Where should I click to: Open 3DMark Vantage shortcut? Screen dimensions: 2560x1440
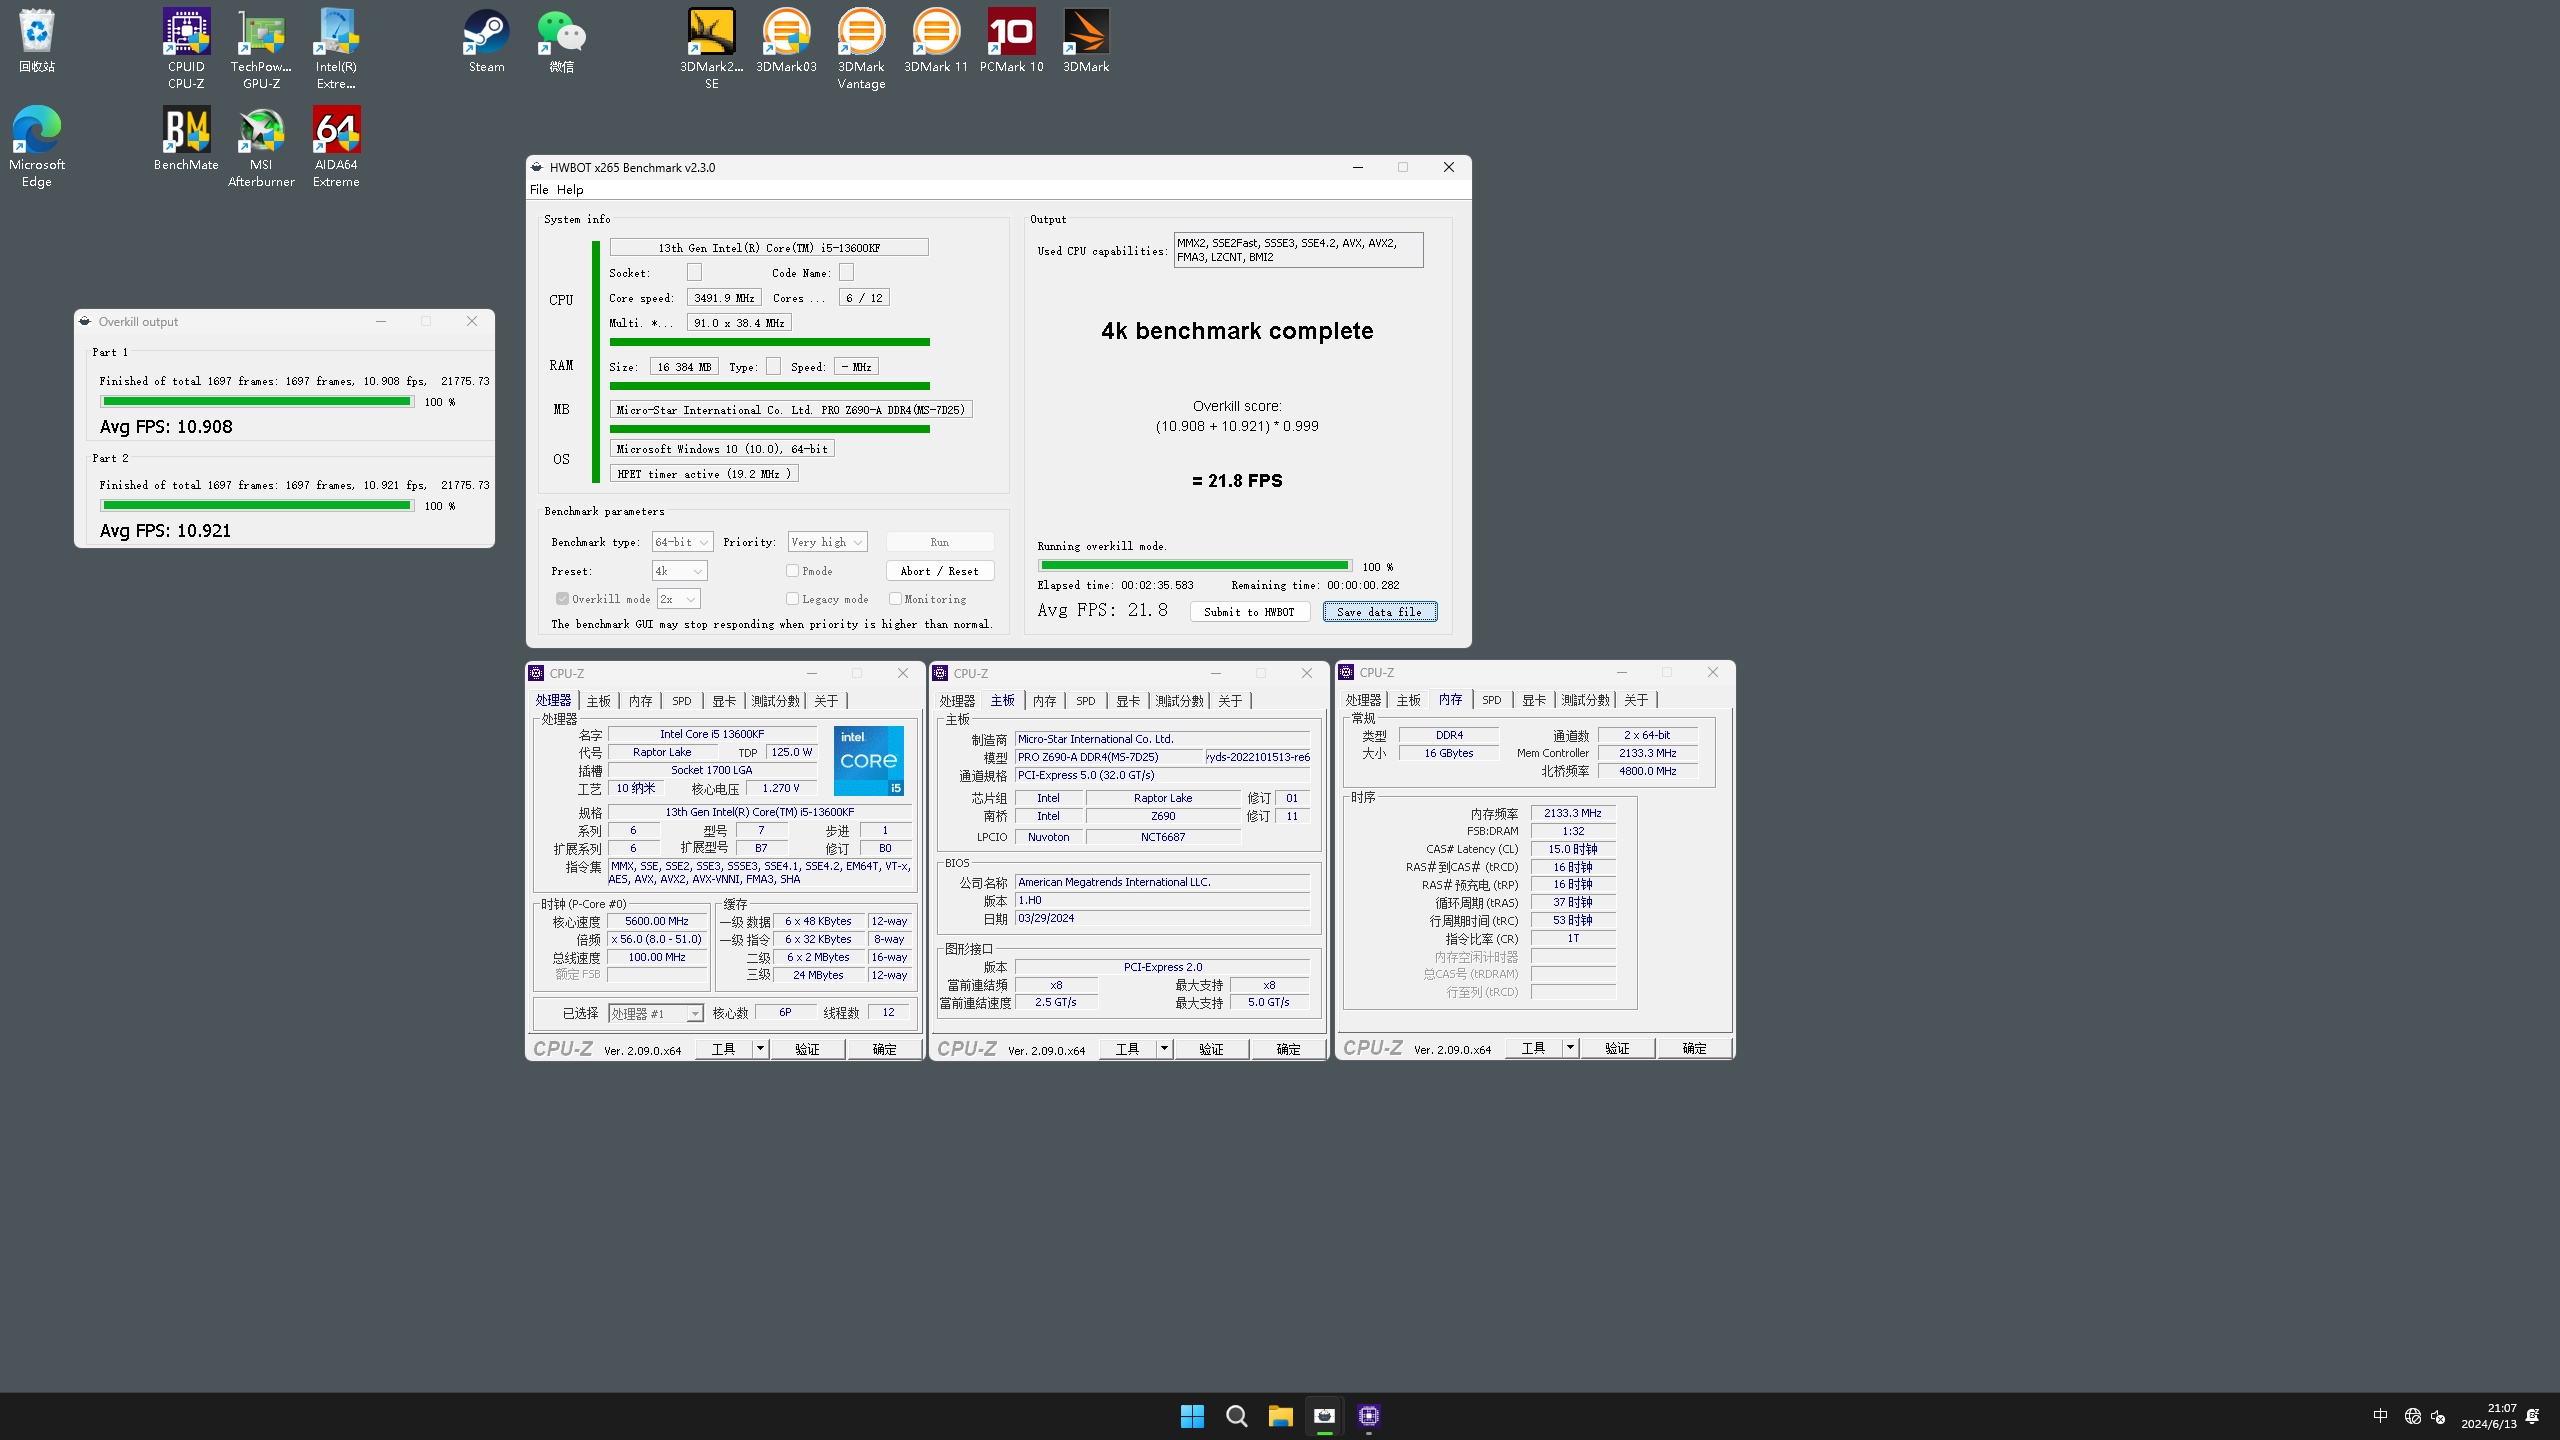[861, 49]
